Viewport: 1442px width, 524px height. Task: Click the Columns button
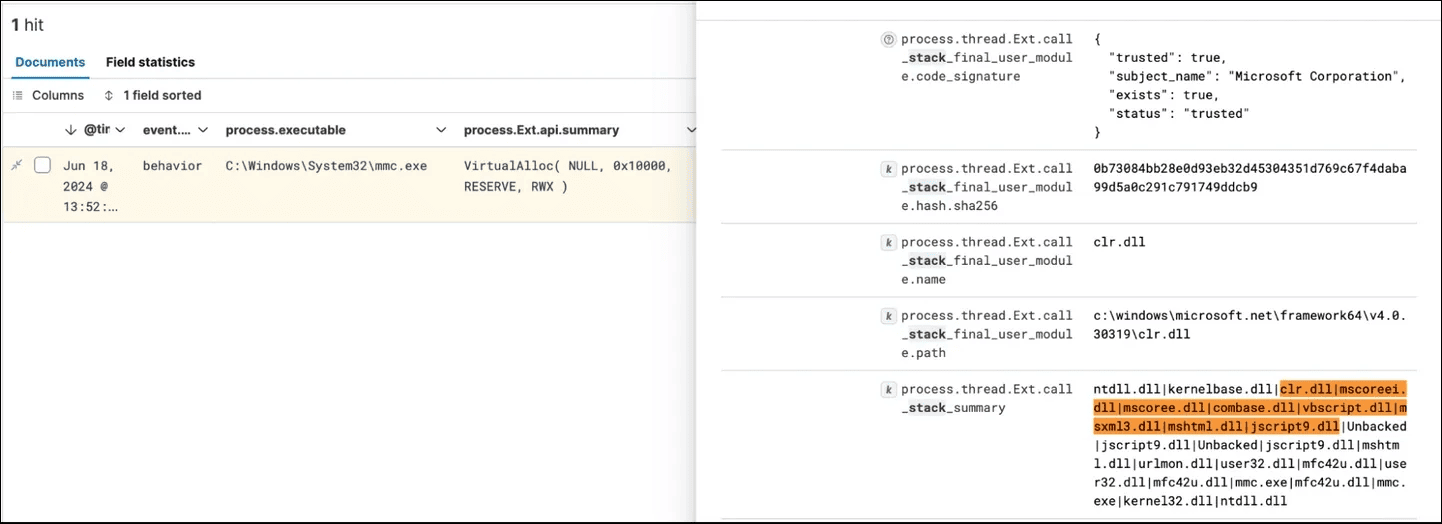pyautogui.click(x=48, y=96)
